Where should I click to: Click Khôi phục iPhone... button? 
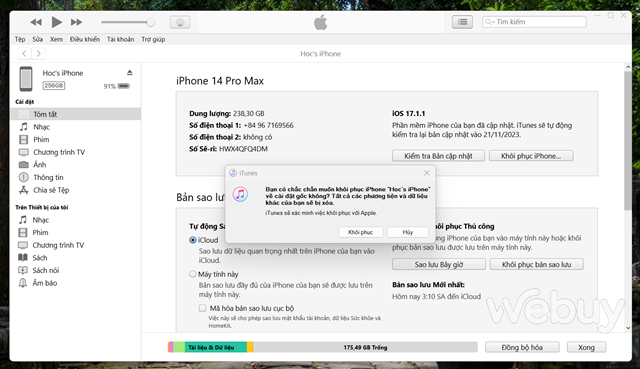[x=531, y=156]
